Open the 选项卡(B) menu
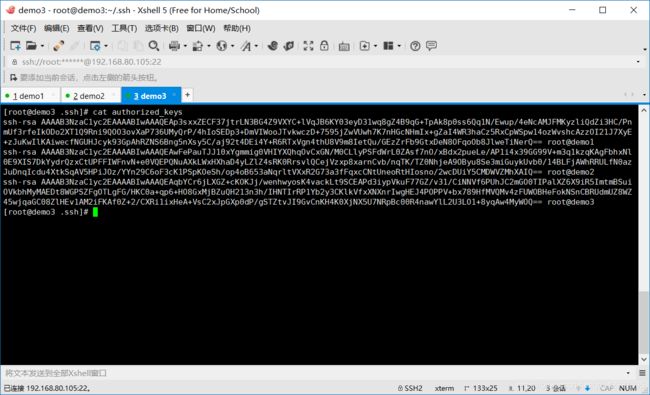The height and width of the screenshot is (395, 650). pos(162,28)
